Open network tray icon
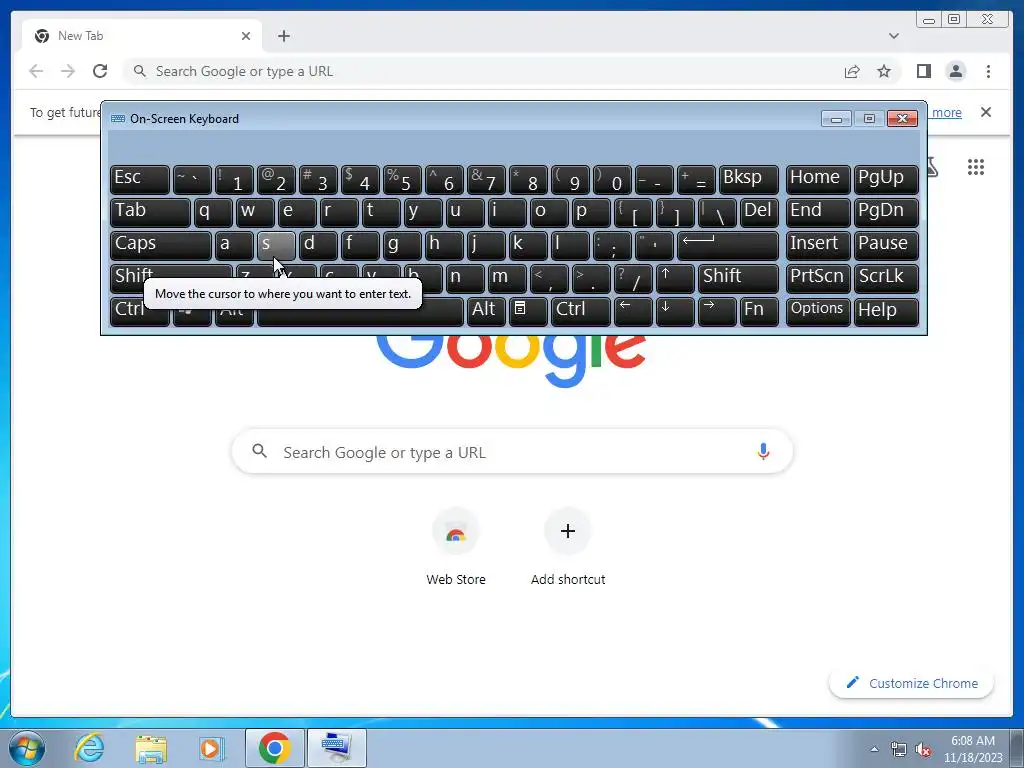The image size is (1024, 768). (x=899, y=750)
